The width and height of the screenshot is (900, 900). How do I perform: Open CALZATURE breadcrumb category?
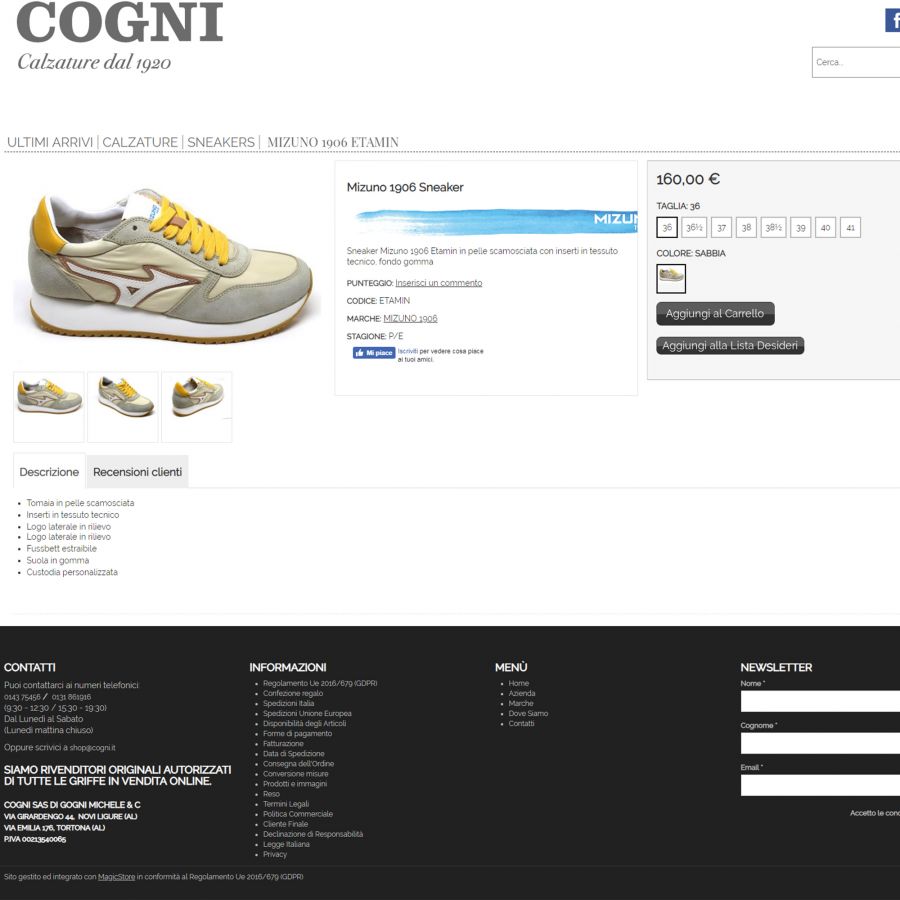(140, 142)
